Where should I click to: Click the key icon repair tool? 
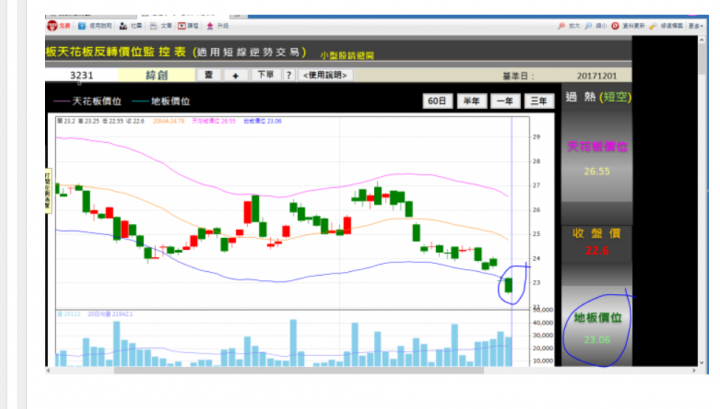(653, 26)
